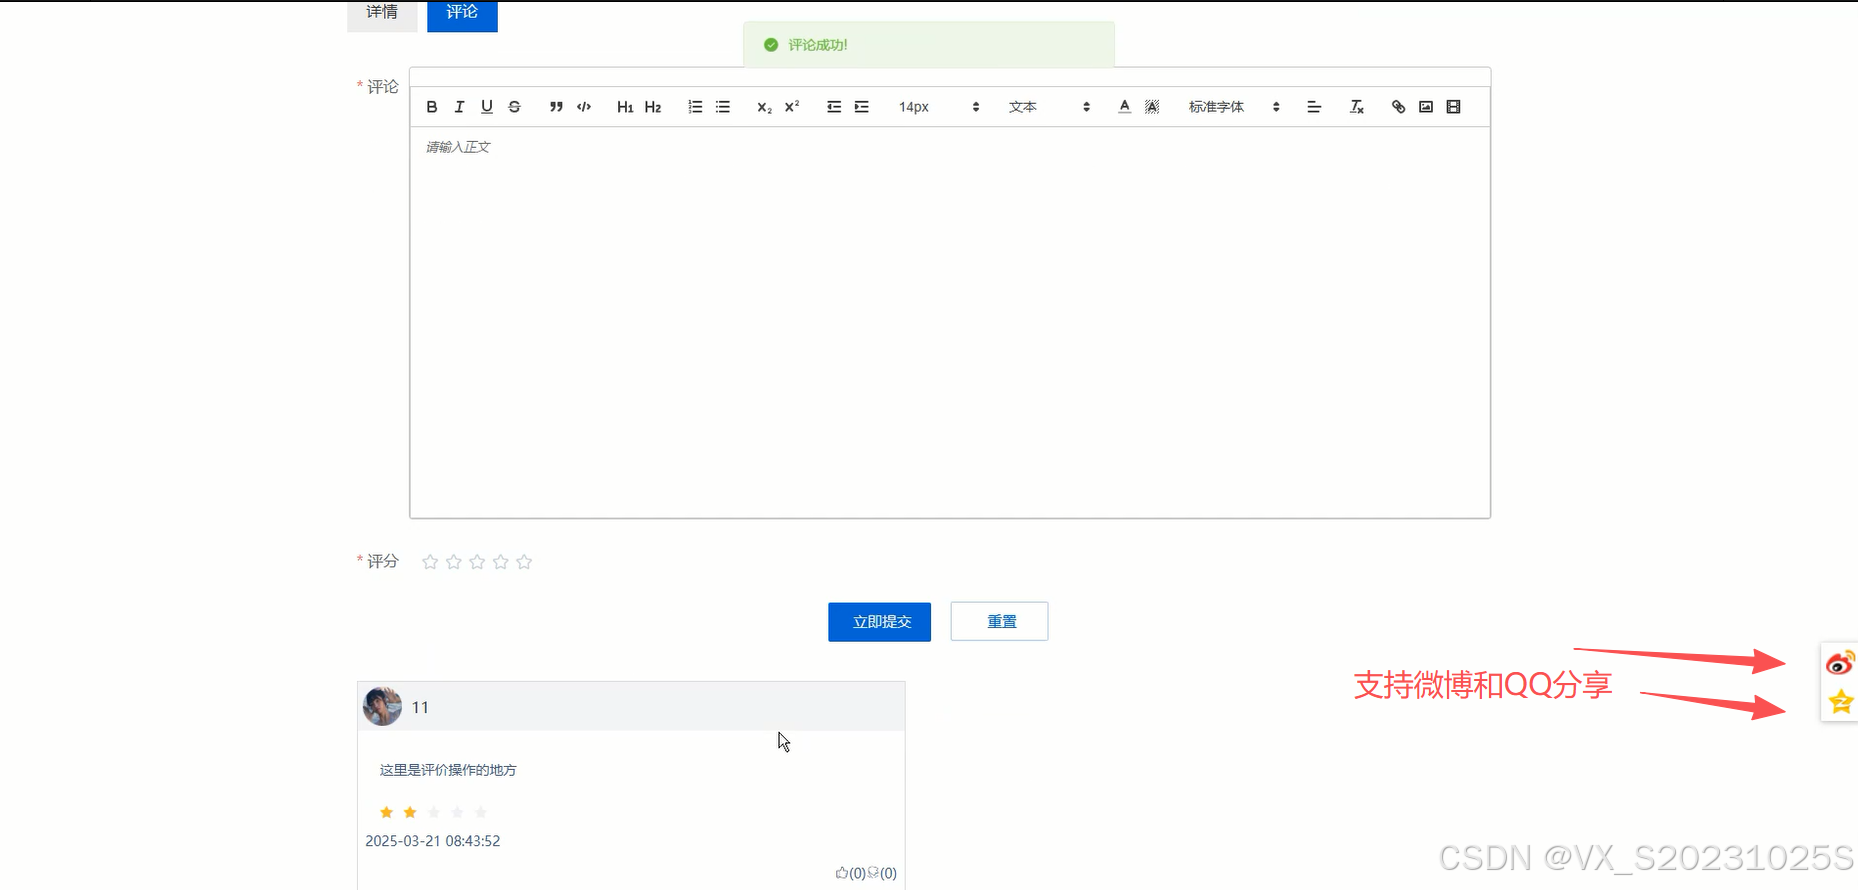Image resolution: width=1858 pixels, height=890 pixels.
Task: Open user 11's avatar
Action: (x=382, y=706)
